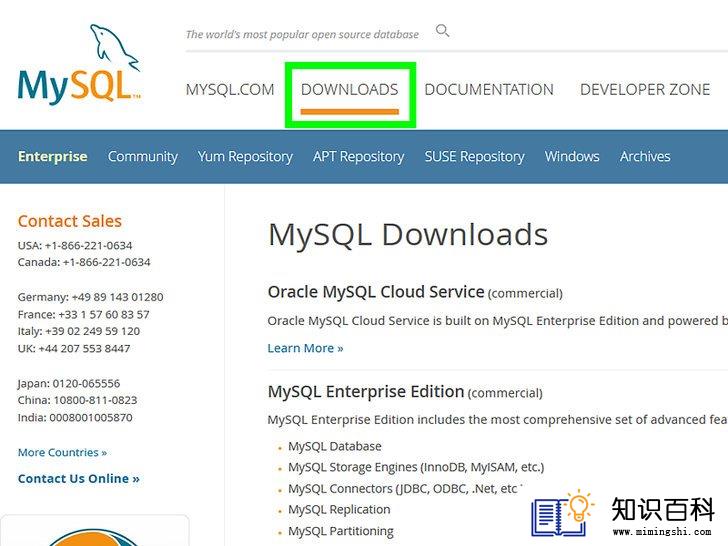Open the MYSQL.COM tab
Viewport: 728px width, 546px height.
tap(230, 90)
